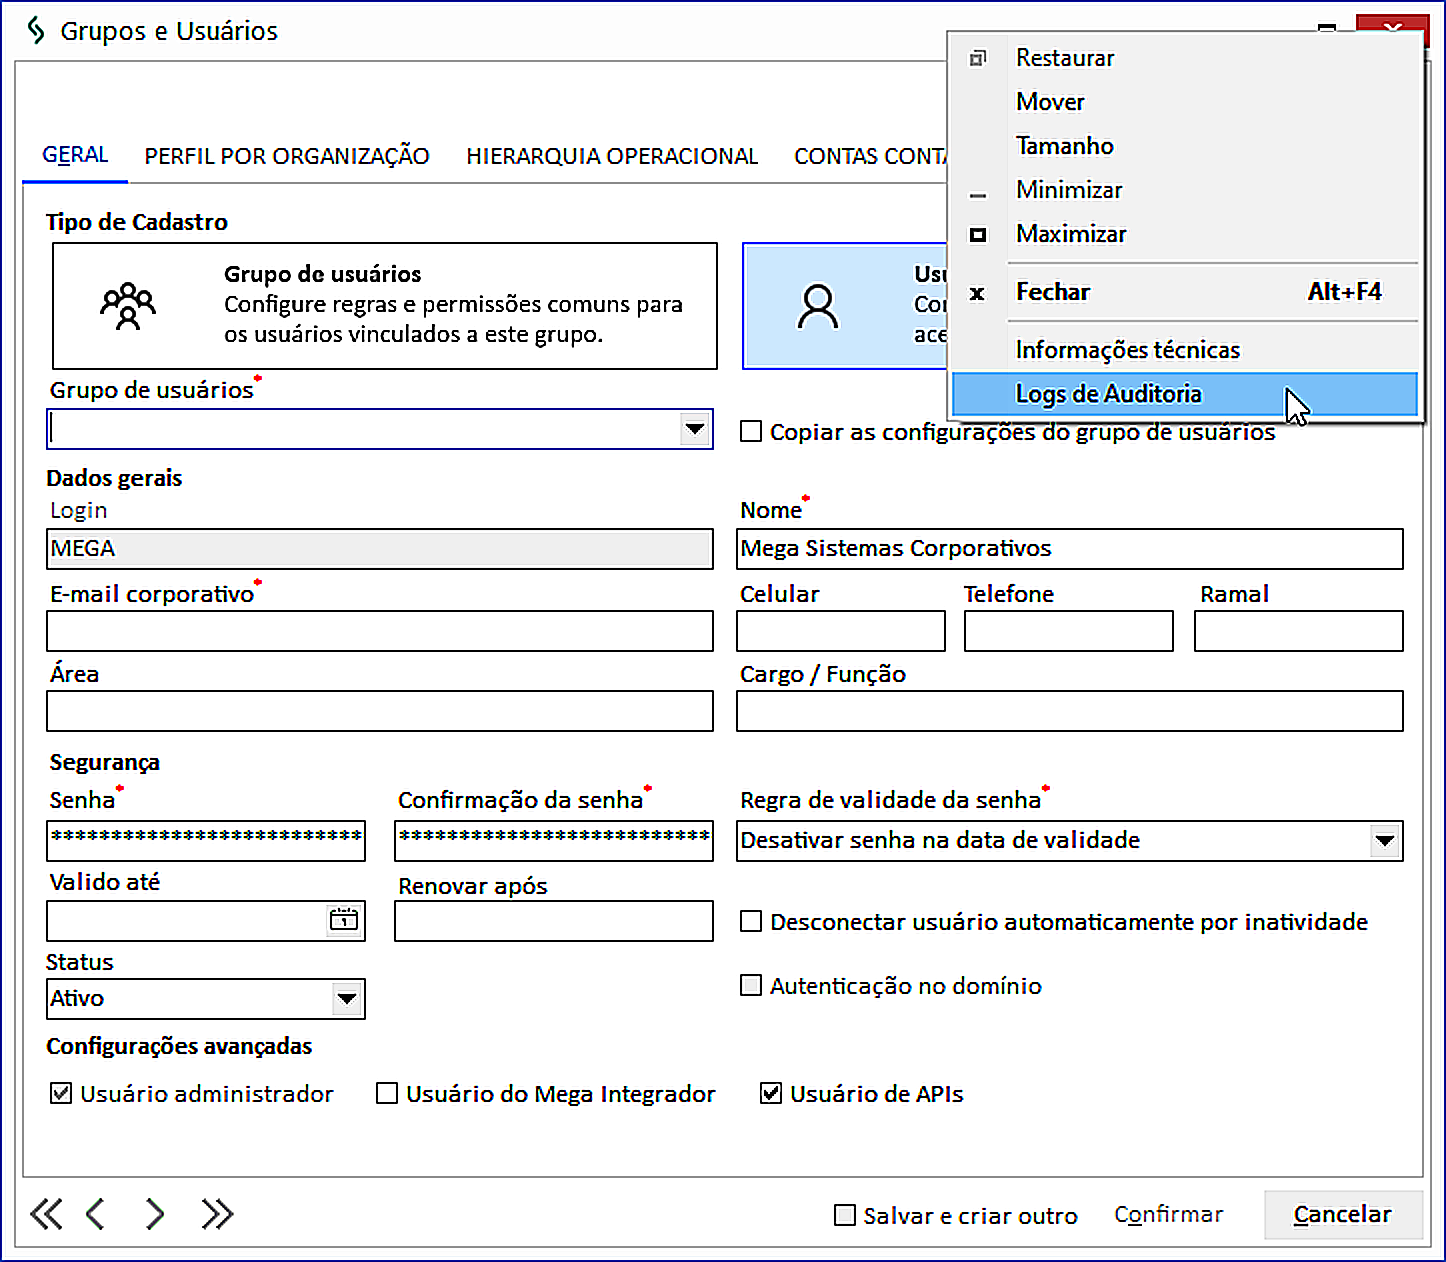Image resolution: width=1446 pixels, height=1262 pixels.
Task: Click the Renovar após input field
Action: tap(554, 921)
